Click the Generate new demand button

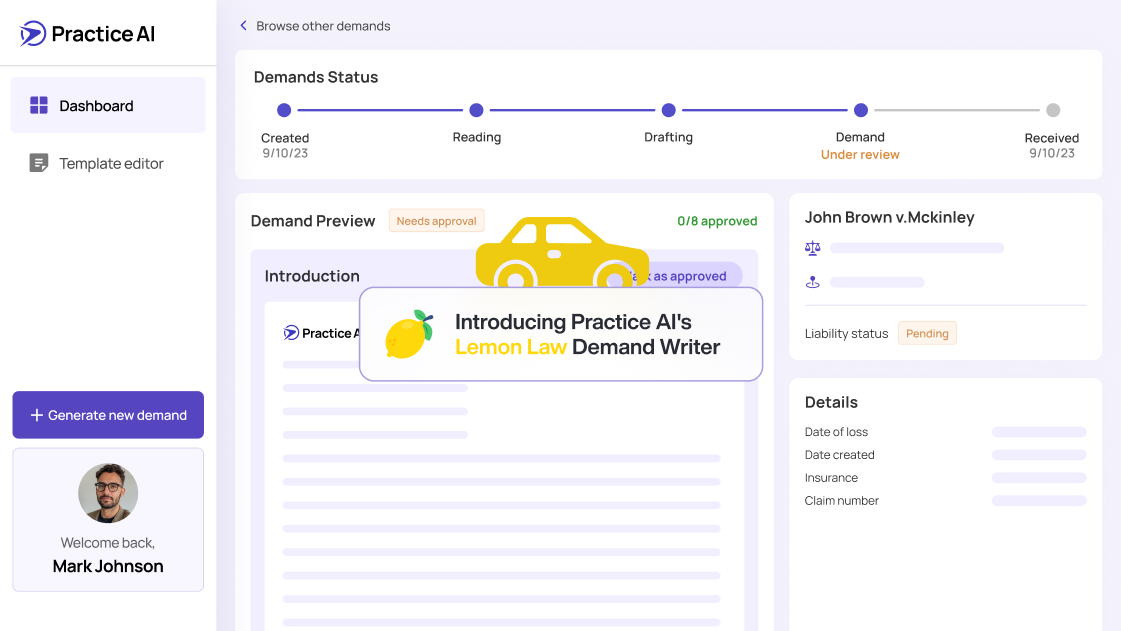[108, 415]
